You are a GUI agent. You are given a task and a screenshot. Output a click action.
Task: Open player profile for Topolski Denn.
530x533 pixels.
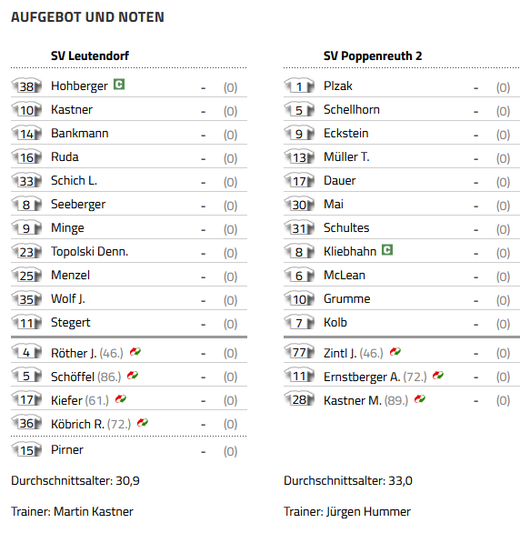(x=89, y=252)
